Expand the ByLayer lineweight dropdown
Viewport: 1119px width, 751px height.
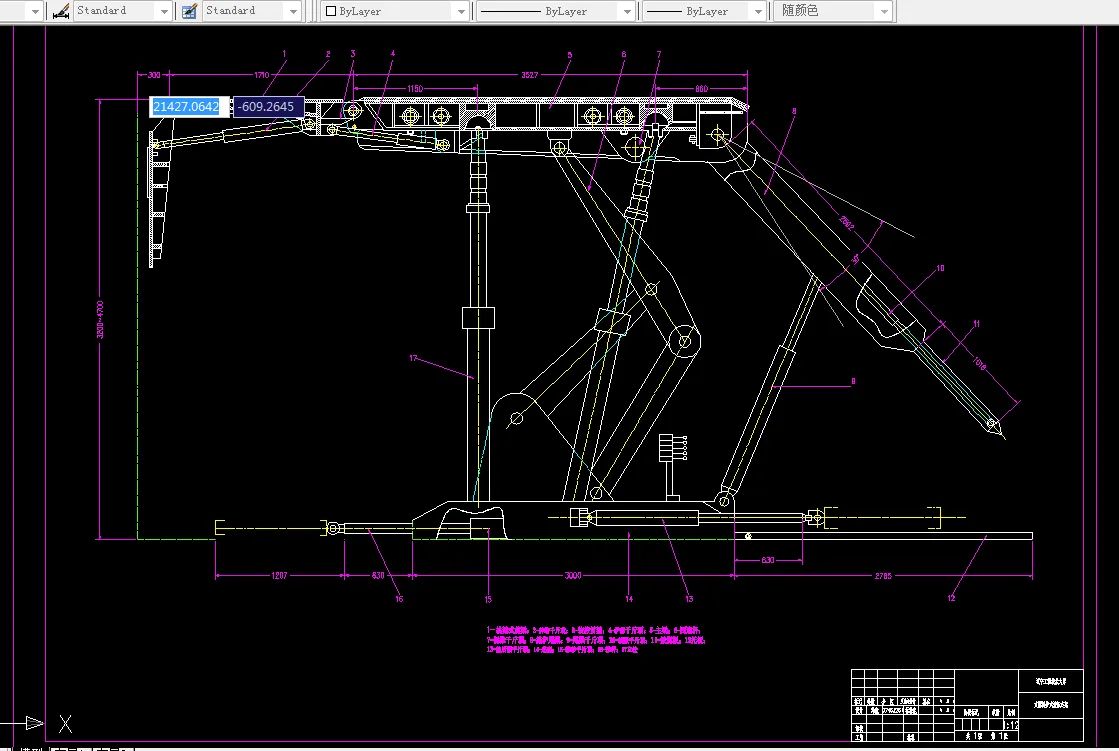704,11
